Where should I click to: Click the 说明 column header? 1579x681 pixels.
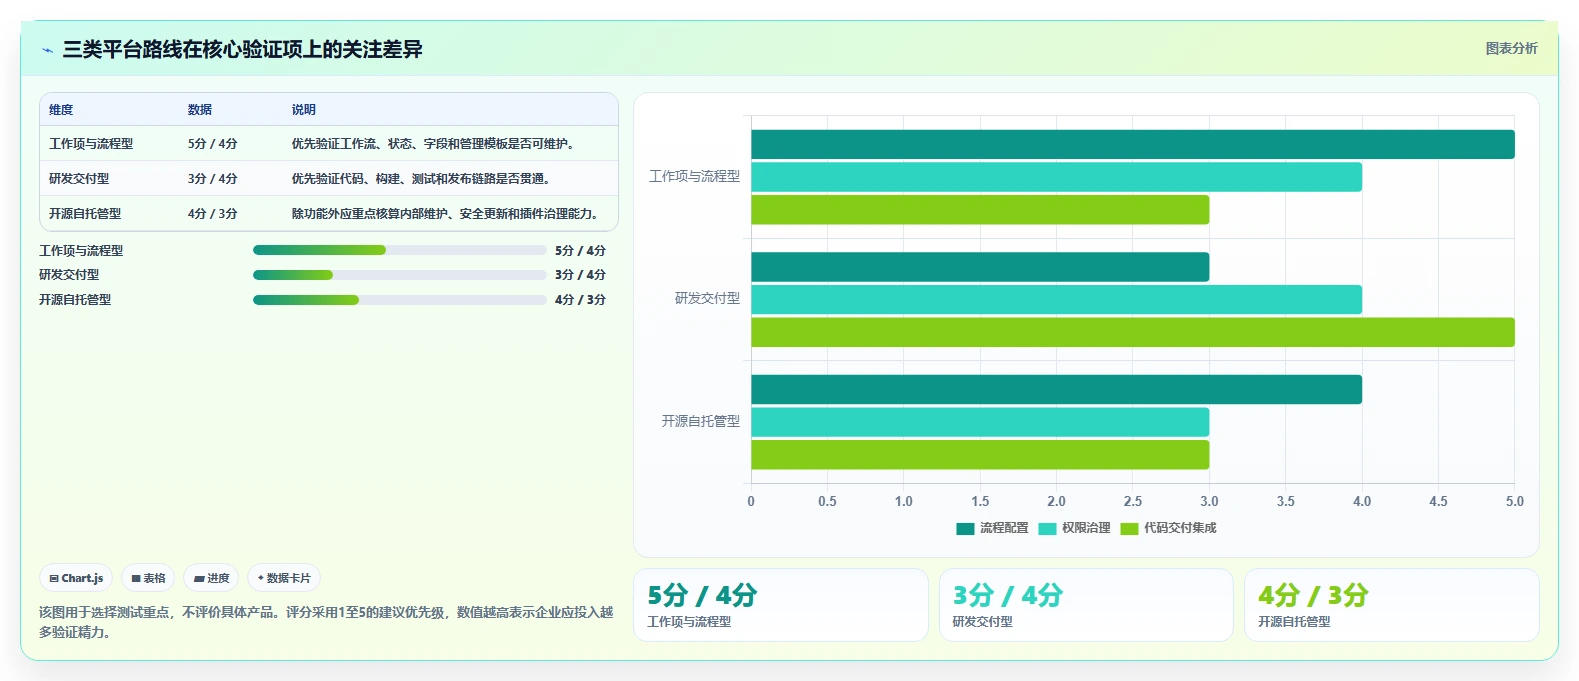point(304,110)
